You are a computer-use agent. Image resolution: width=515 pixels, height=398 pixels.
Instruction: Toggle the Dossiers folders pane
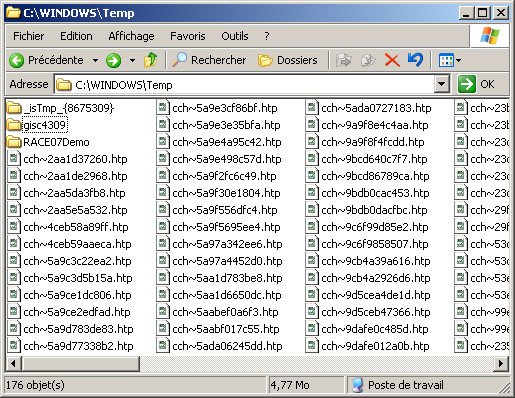point(288,60)
